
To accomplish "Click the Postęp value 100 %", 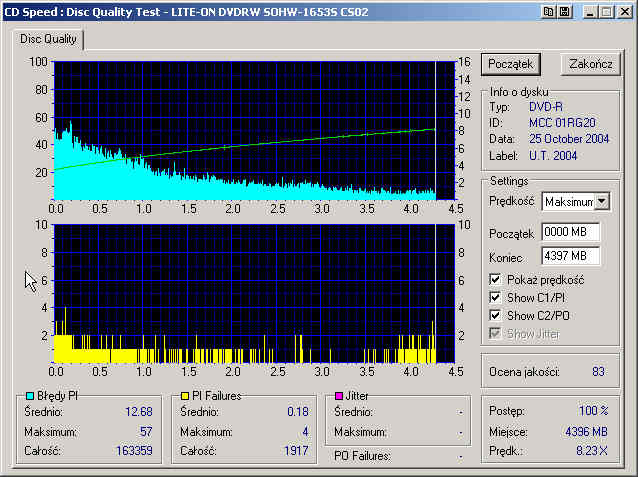I will click(593, 411).
